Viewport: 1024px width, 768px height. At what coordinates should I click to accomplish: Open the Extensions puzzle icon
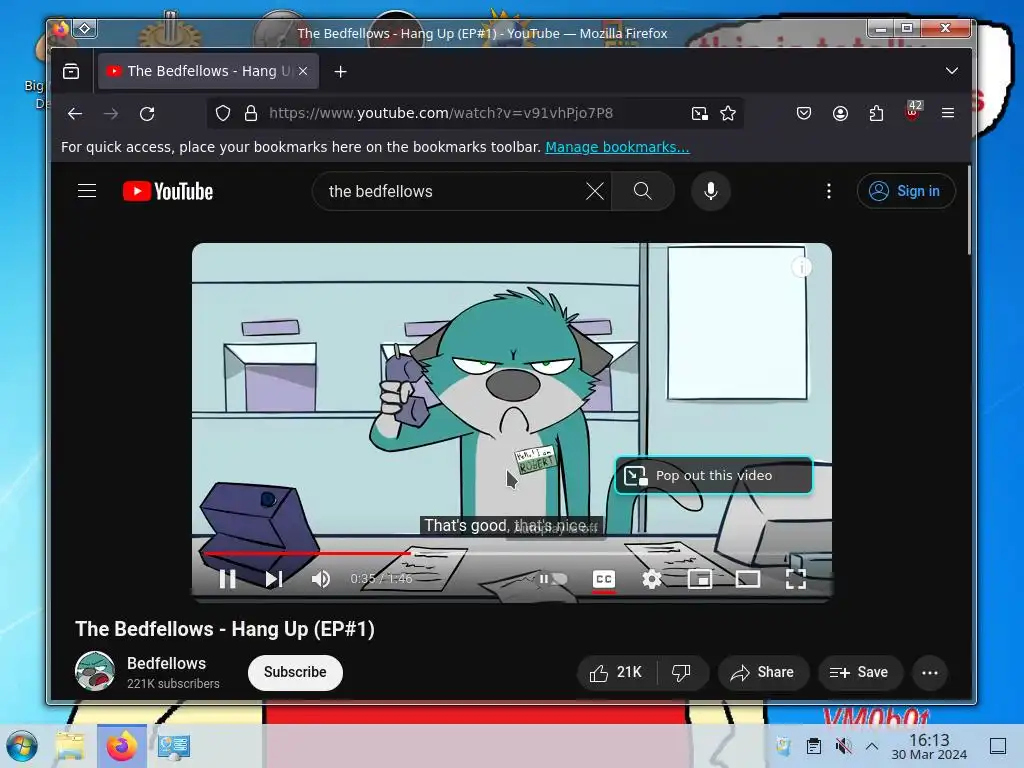click(x=876, y=114)
